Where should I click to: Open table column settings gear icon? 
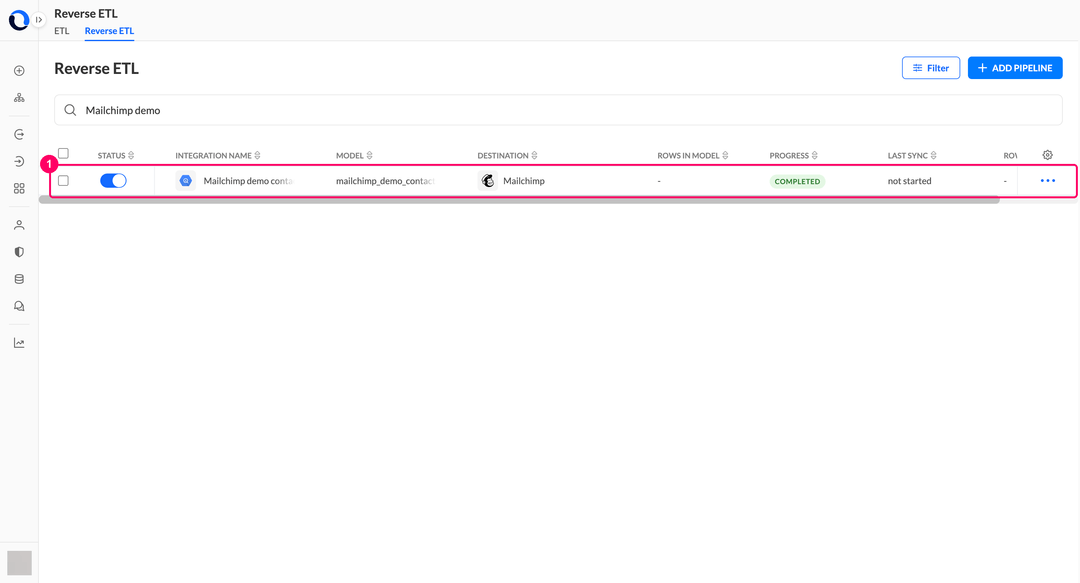(1048, 155)
